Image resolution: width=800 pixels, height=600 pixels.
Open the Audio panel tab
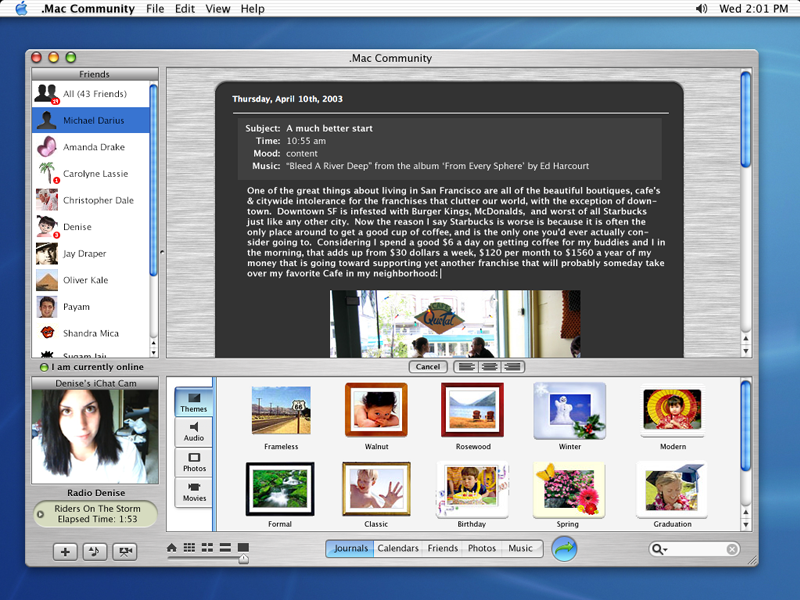coord(193,432)
